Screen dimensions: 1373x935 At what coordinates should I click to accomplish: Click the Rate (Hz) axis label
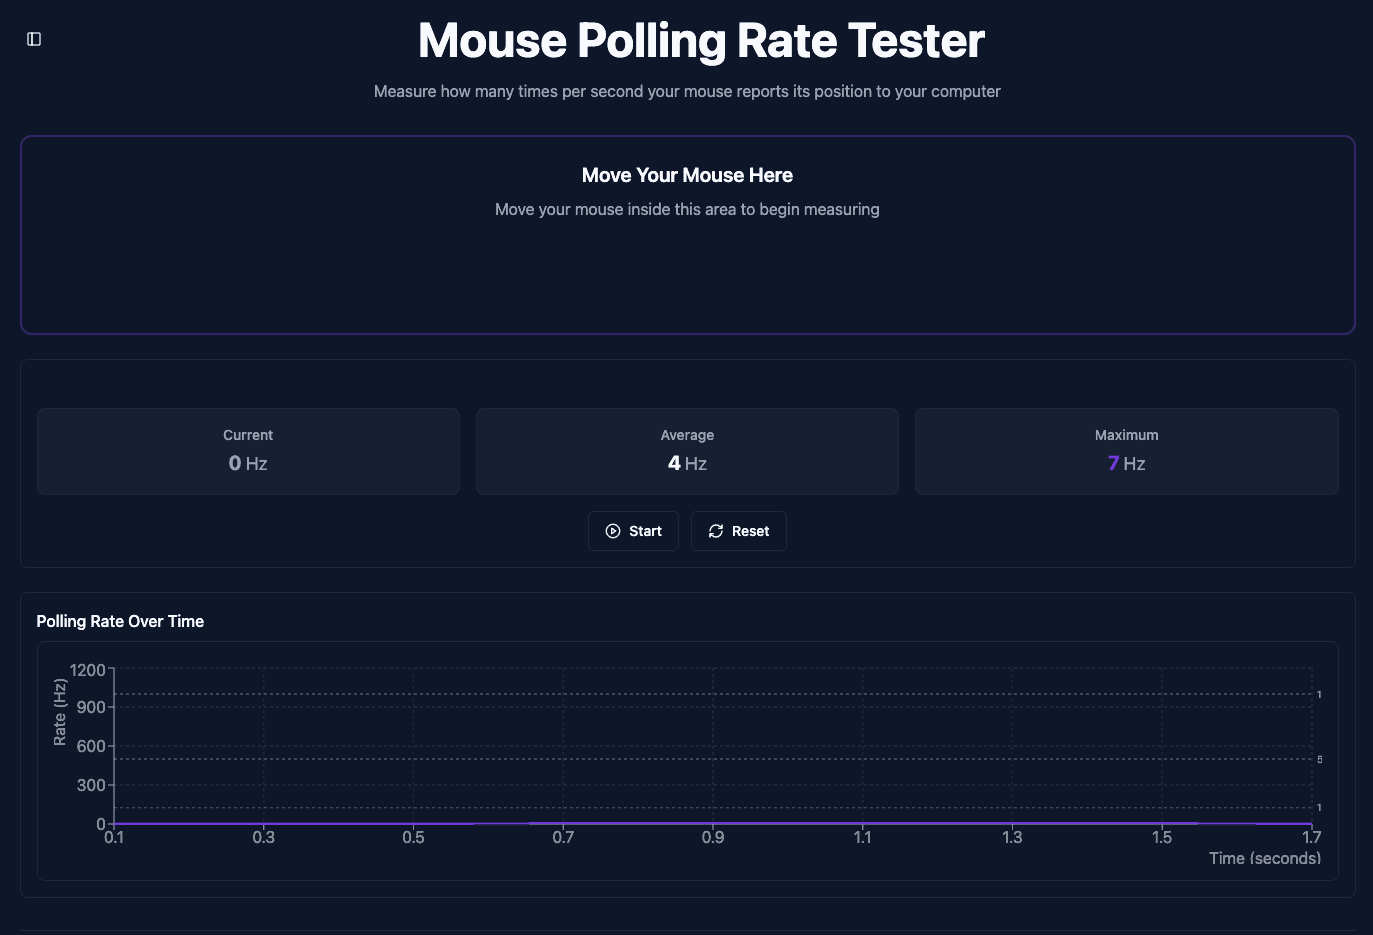(60, 712)
